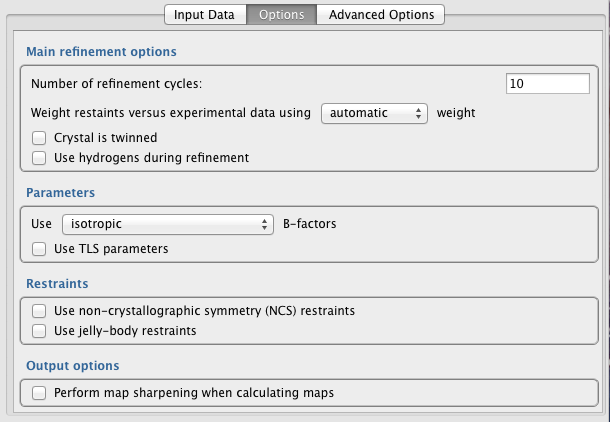Screen dimensions: 610x422
Task: Click the Output options section heading
Action: 73,366
